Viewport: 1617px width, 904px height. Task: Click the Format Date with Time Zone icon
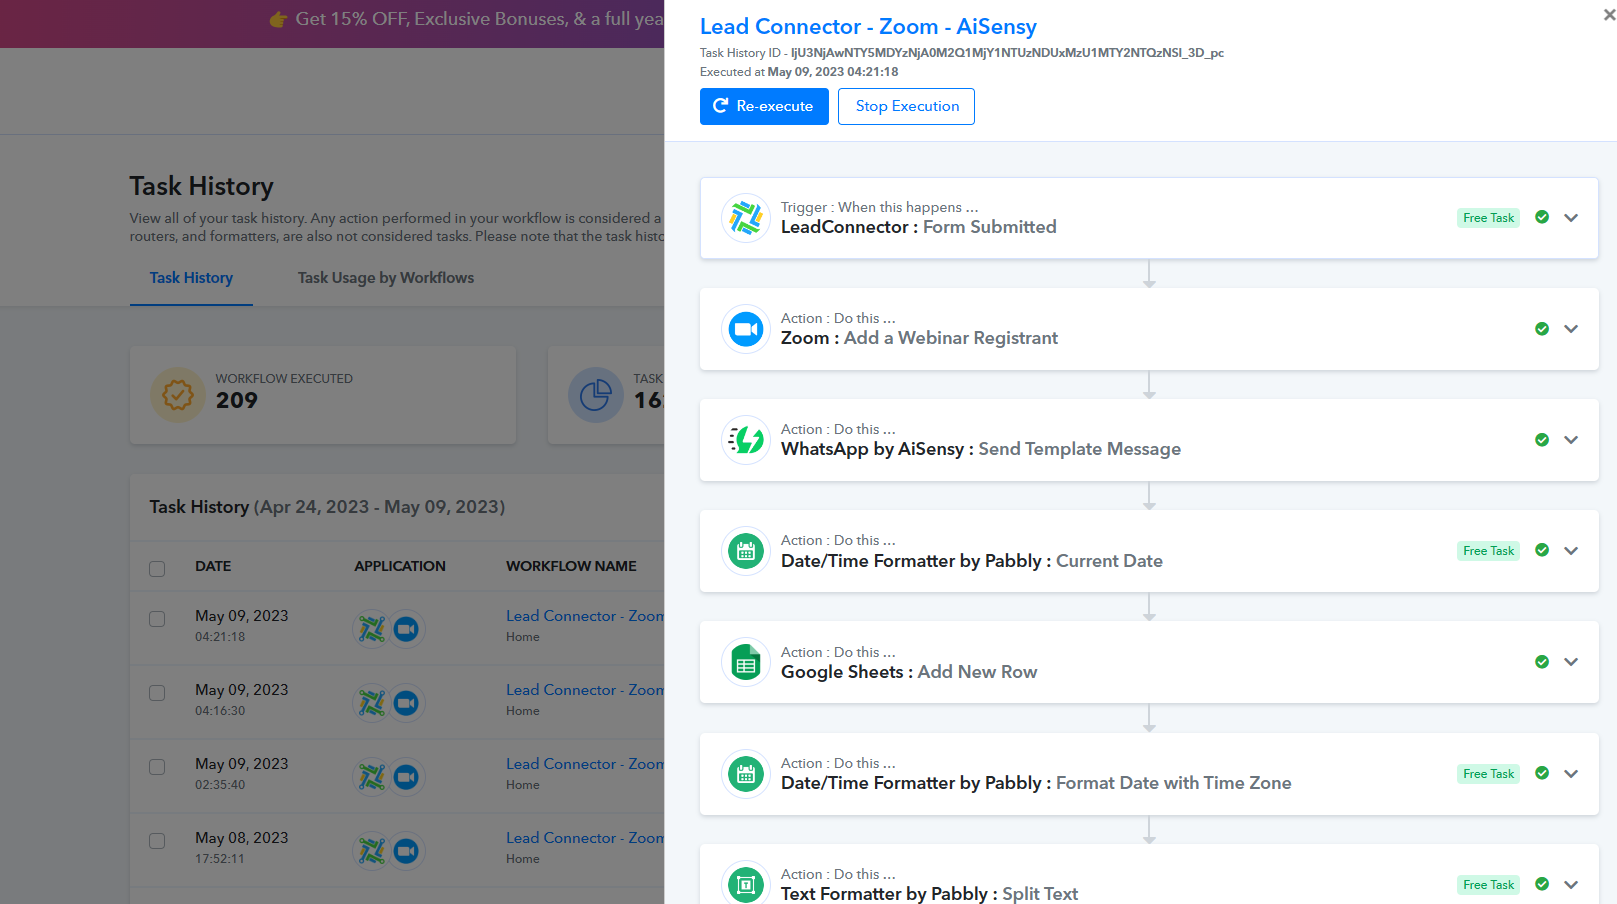click(x=746, y=774)
